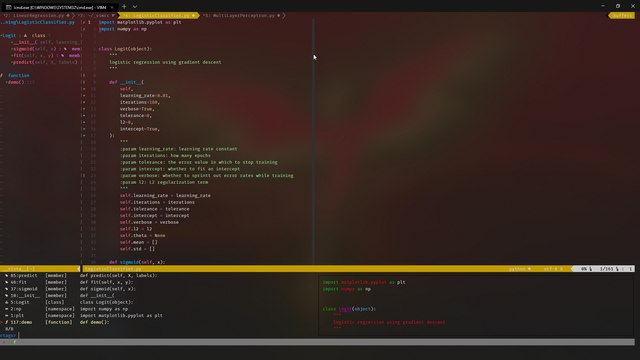Jump to __init__ in tag sidebar
This screenshot has height=360, width=640.
pos(24,42)
